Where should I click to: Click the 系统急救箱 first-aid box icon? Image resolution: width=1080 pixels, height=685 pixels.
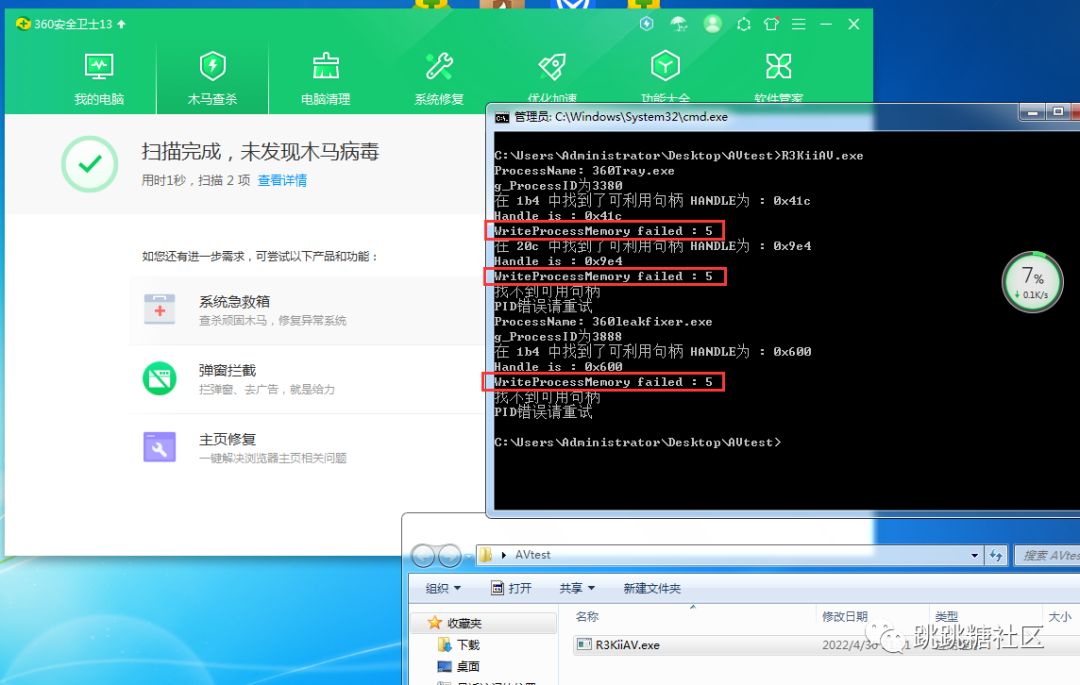160,309
